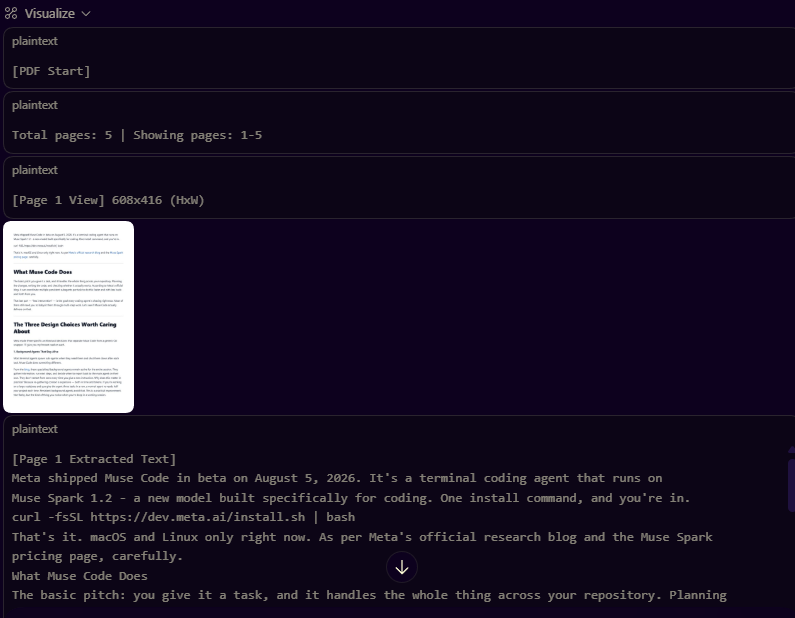The height and width of the screenshot is (618, 795).
Task: Expand the Visualize dropdown chevron
Action: 86,14
